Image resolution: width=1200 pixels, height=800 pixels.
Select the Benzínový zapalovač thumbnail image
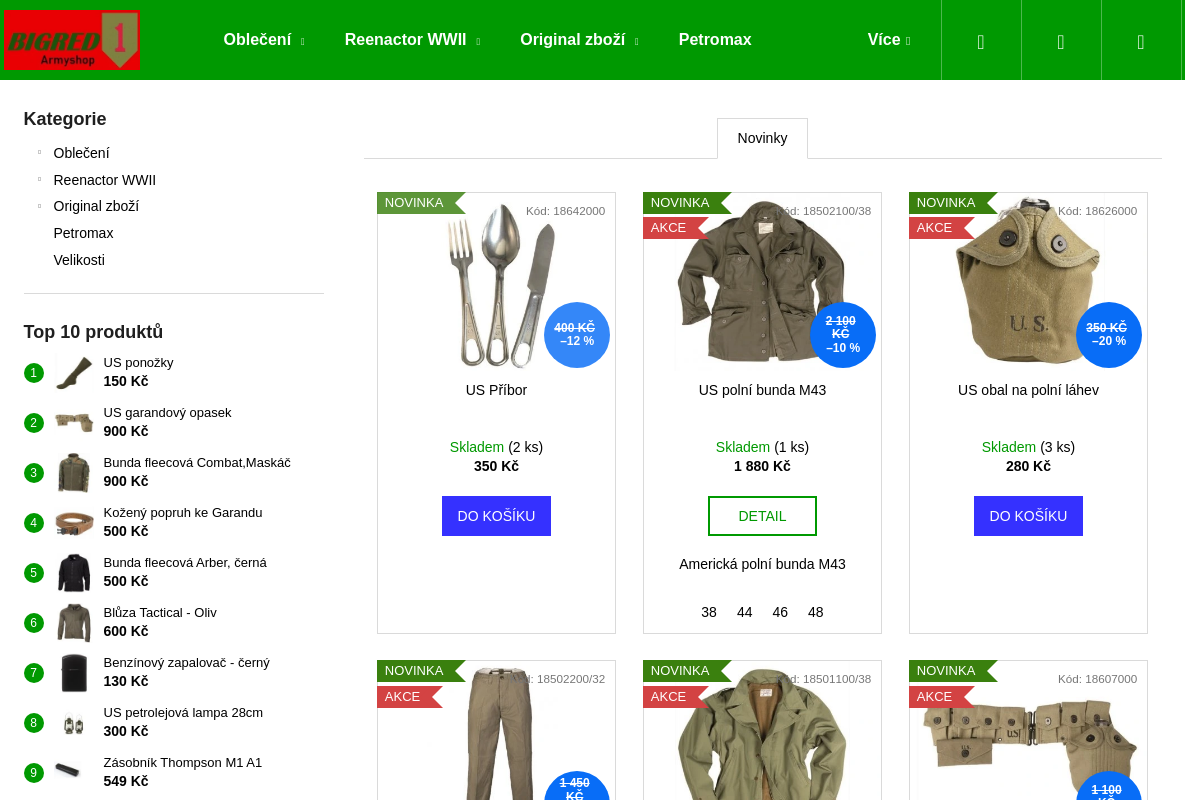73,673
